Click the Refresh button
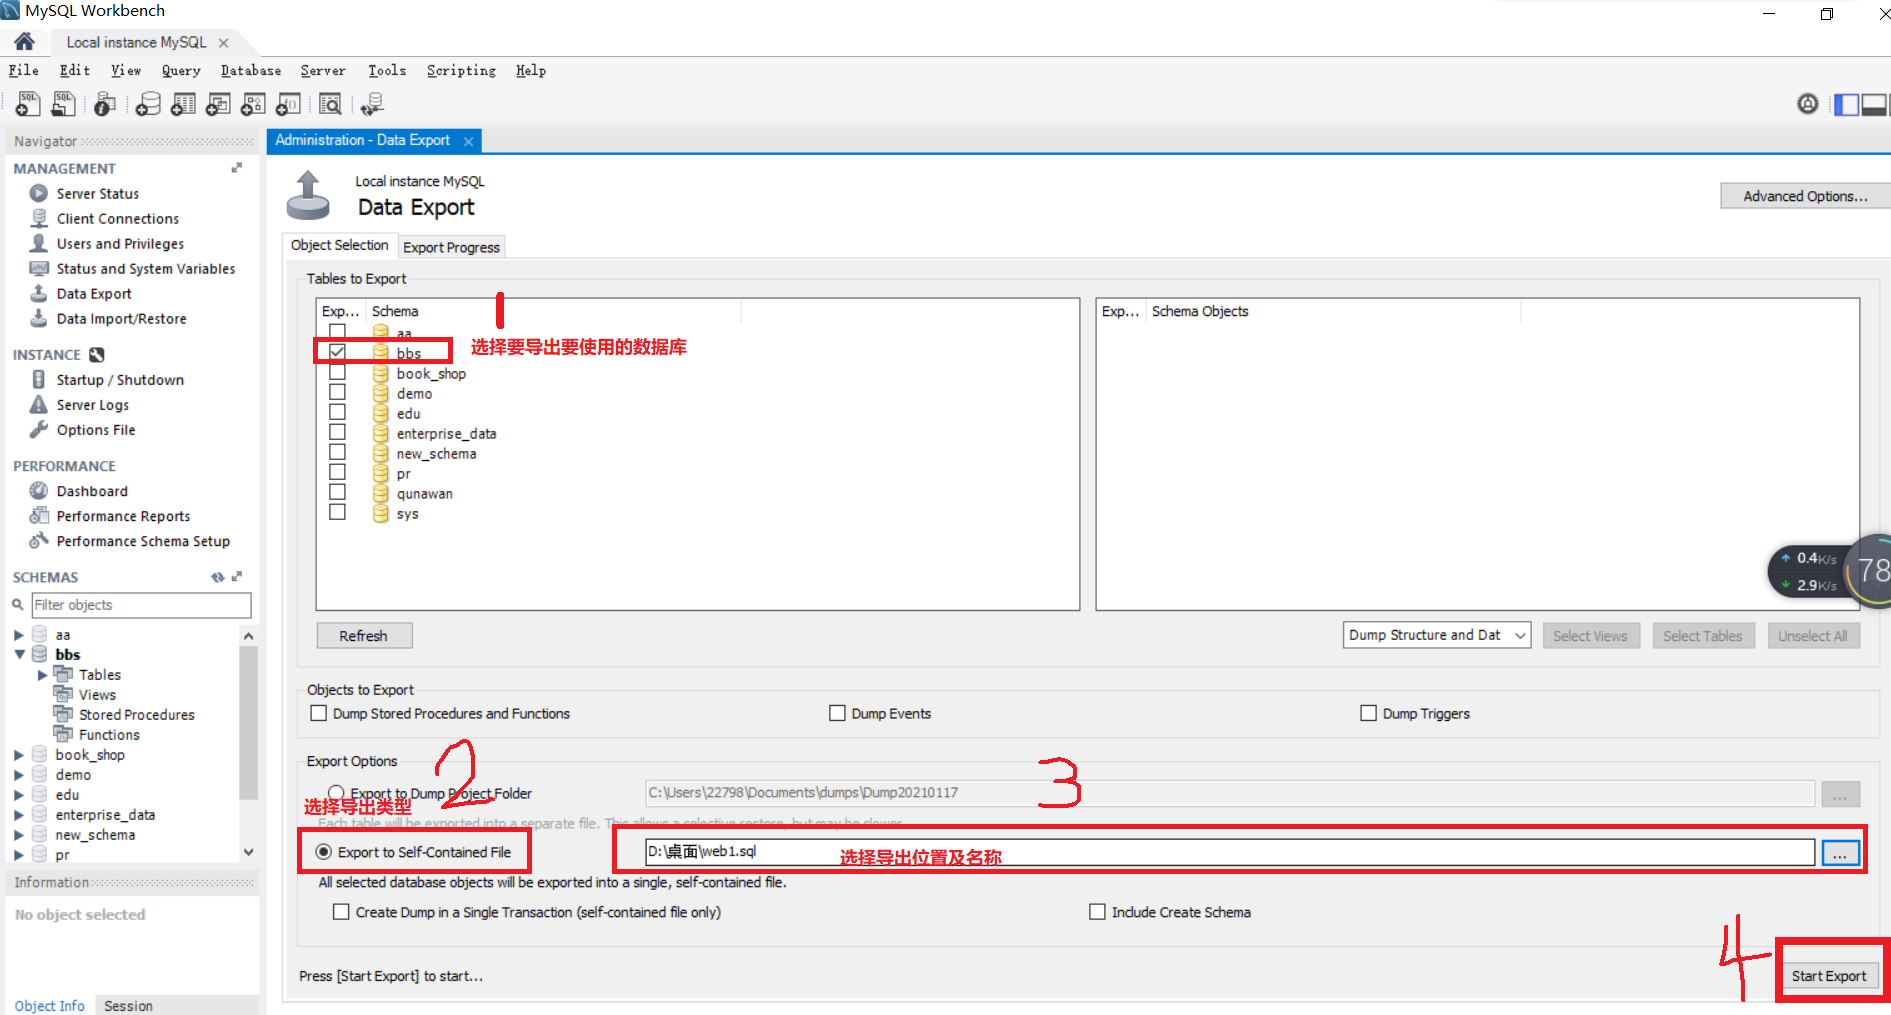The height and width of the screenshot is (1015, 1891). pos(364,636)
